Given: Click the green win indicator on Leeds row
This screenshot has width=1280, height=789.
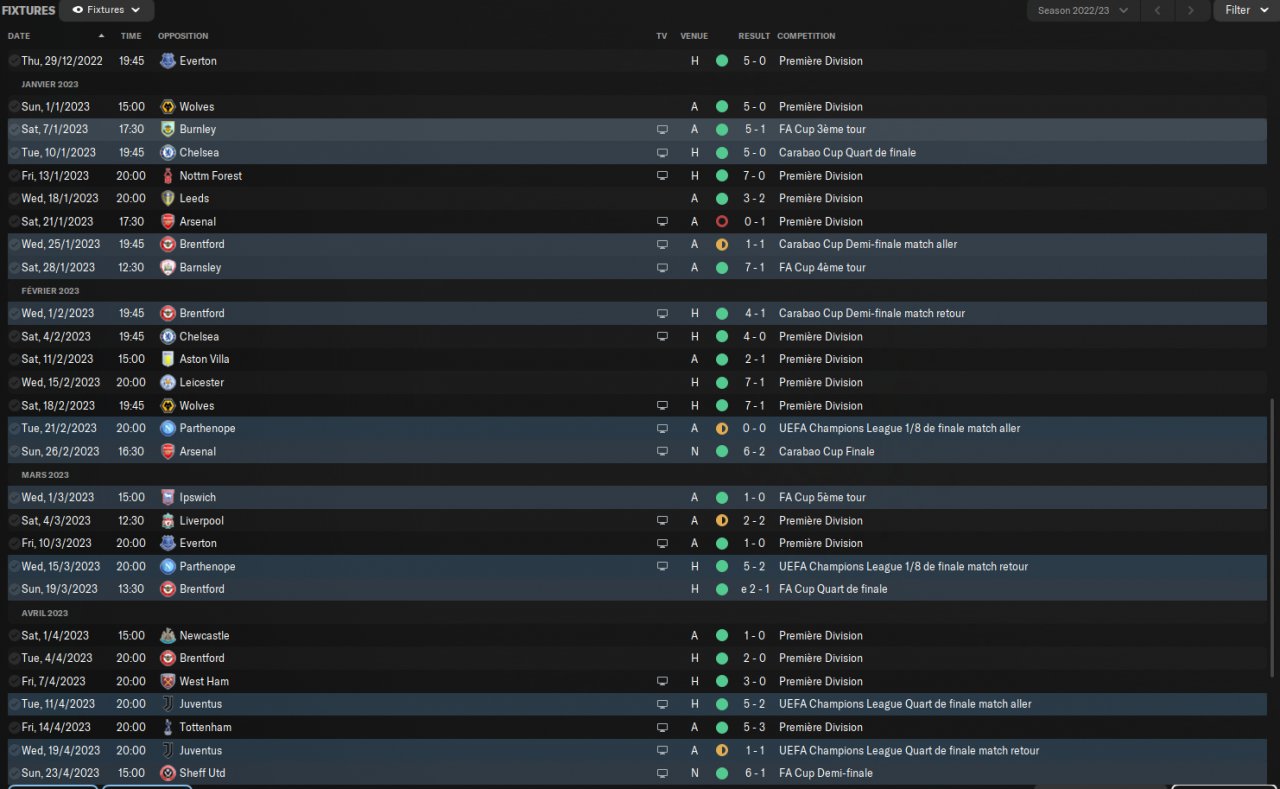Looking at the screenshot, I should pos(722,198).
